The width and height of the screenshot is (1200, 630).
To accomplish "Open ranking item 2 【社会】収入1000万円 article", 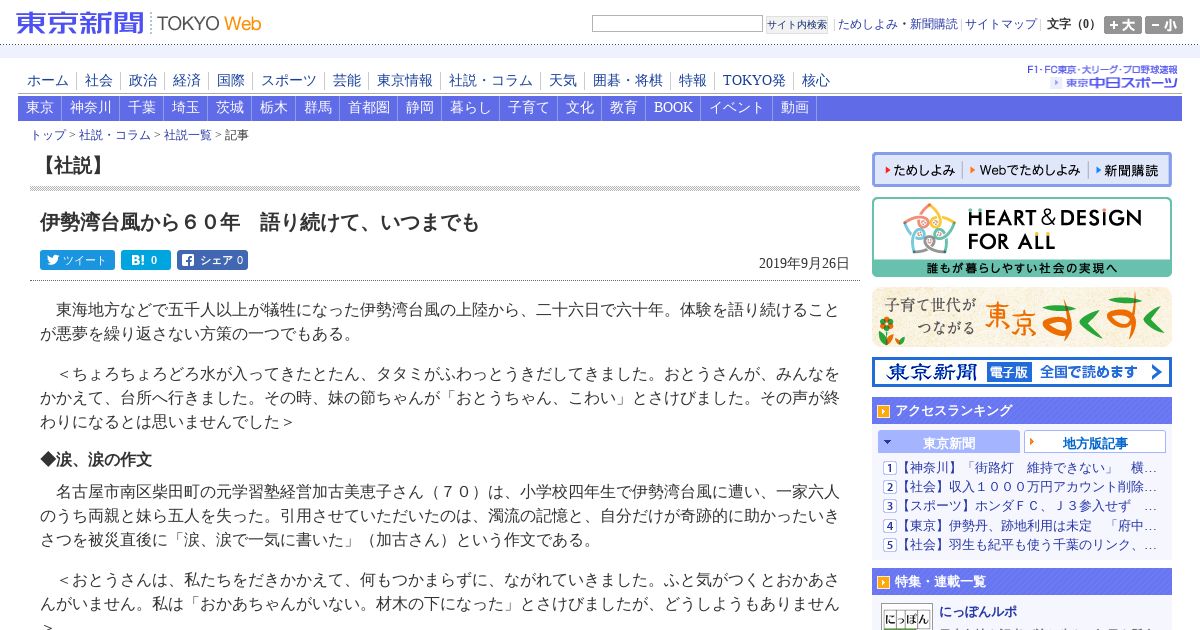I will (1029, 487).
